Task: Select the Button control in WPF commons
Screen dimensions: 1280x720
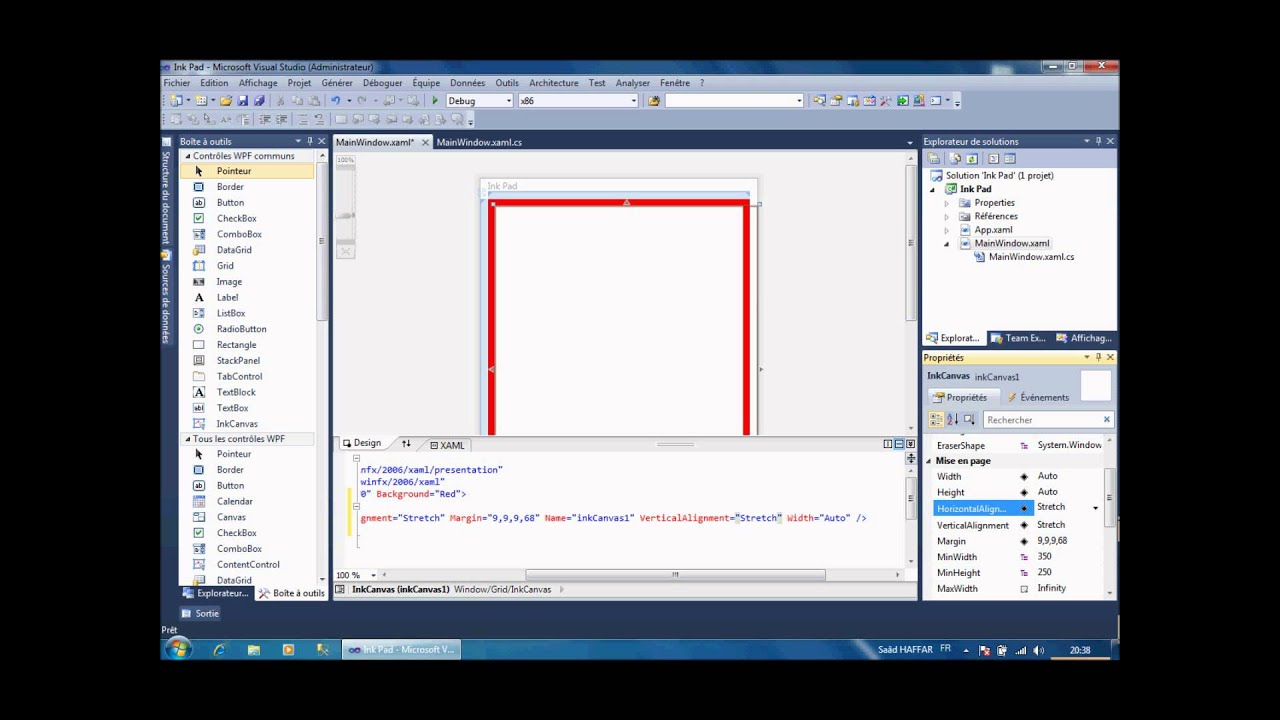Action: tap(246, 202)
